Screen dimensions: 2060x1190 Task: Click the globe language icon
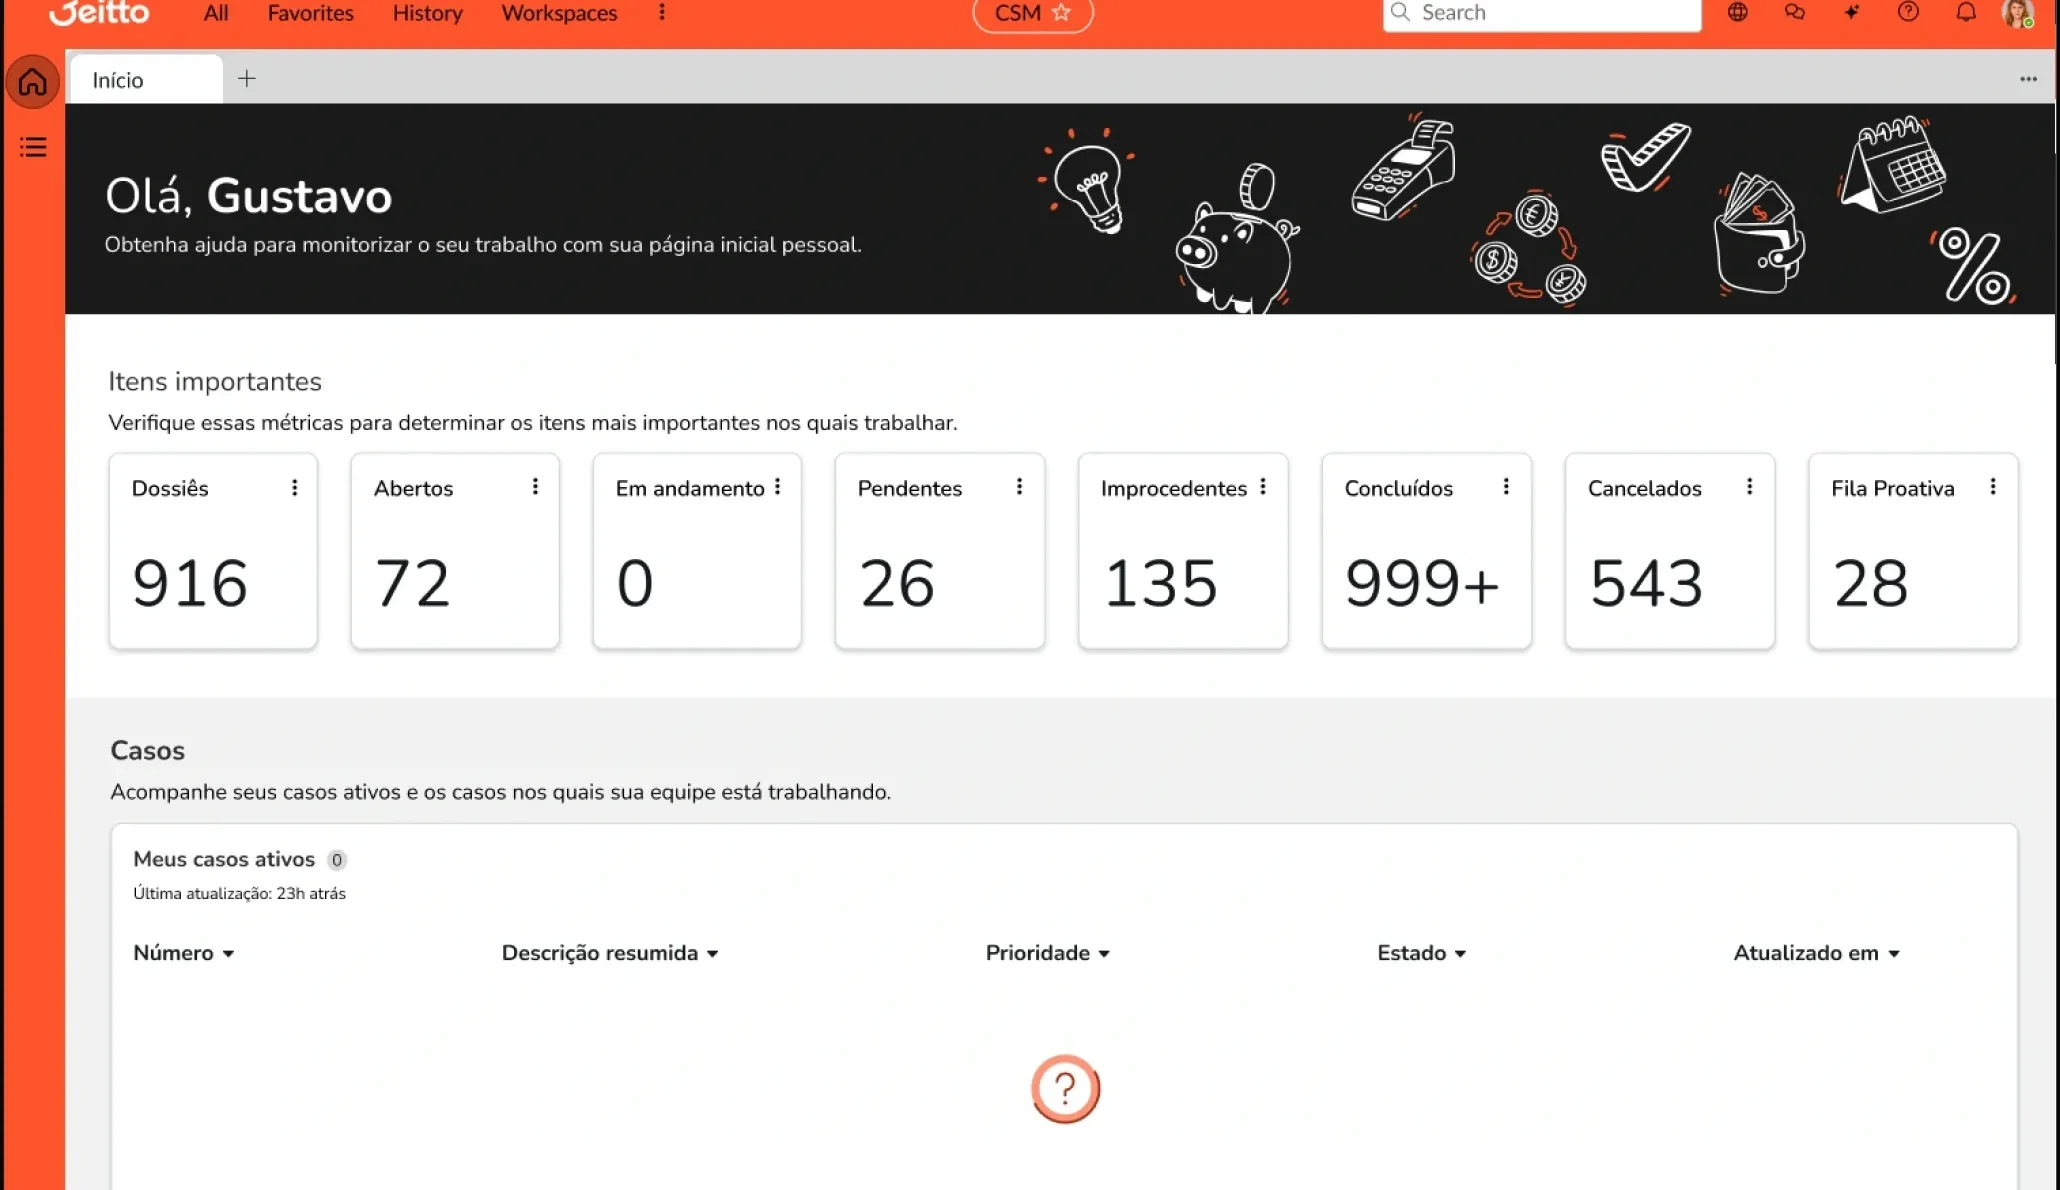1738,12
